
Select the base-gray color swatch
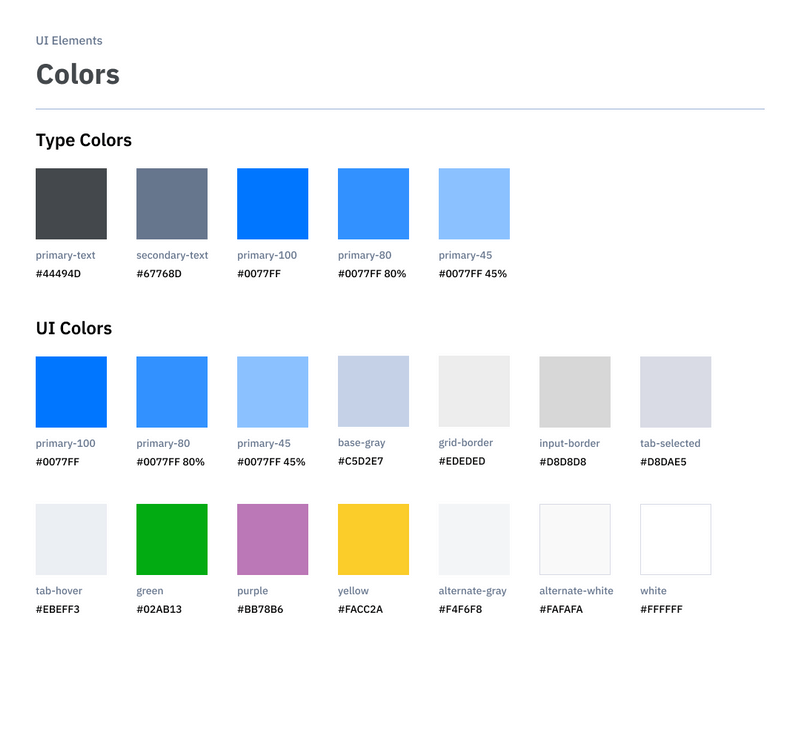373,392
